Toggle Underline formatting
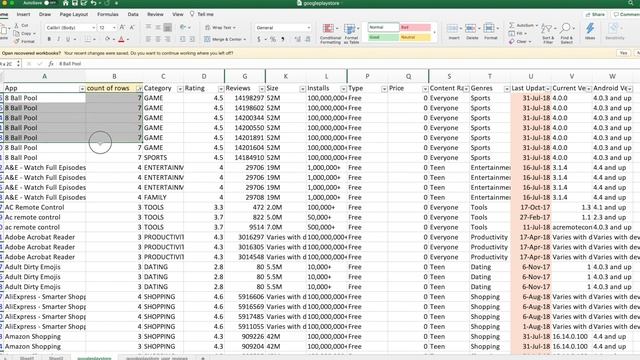 (x=68, y=39)
